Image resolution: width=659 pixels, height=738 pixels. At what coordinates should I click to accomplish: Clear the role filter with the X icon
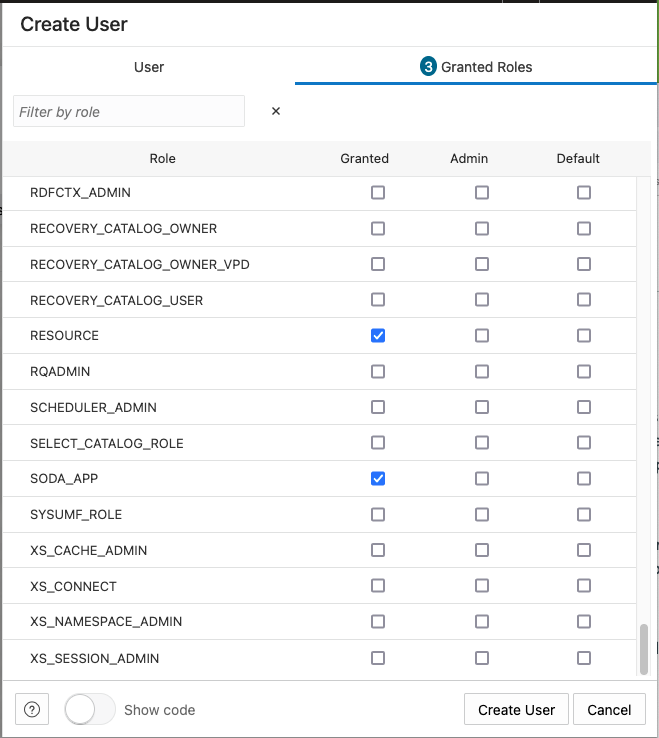tap(276, 111)
